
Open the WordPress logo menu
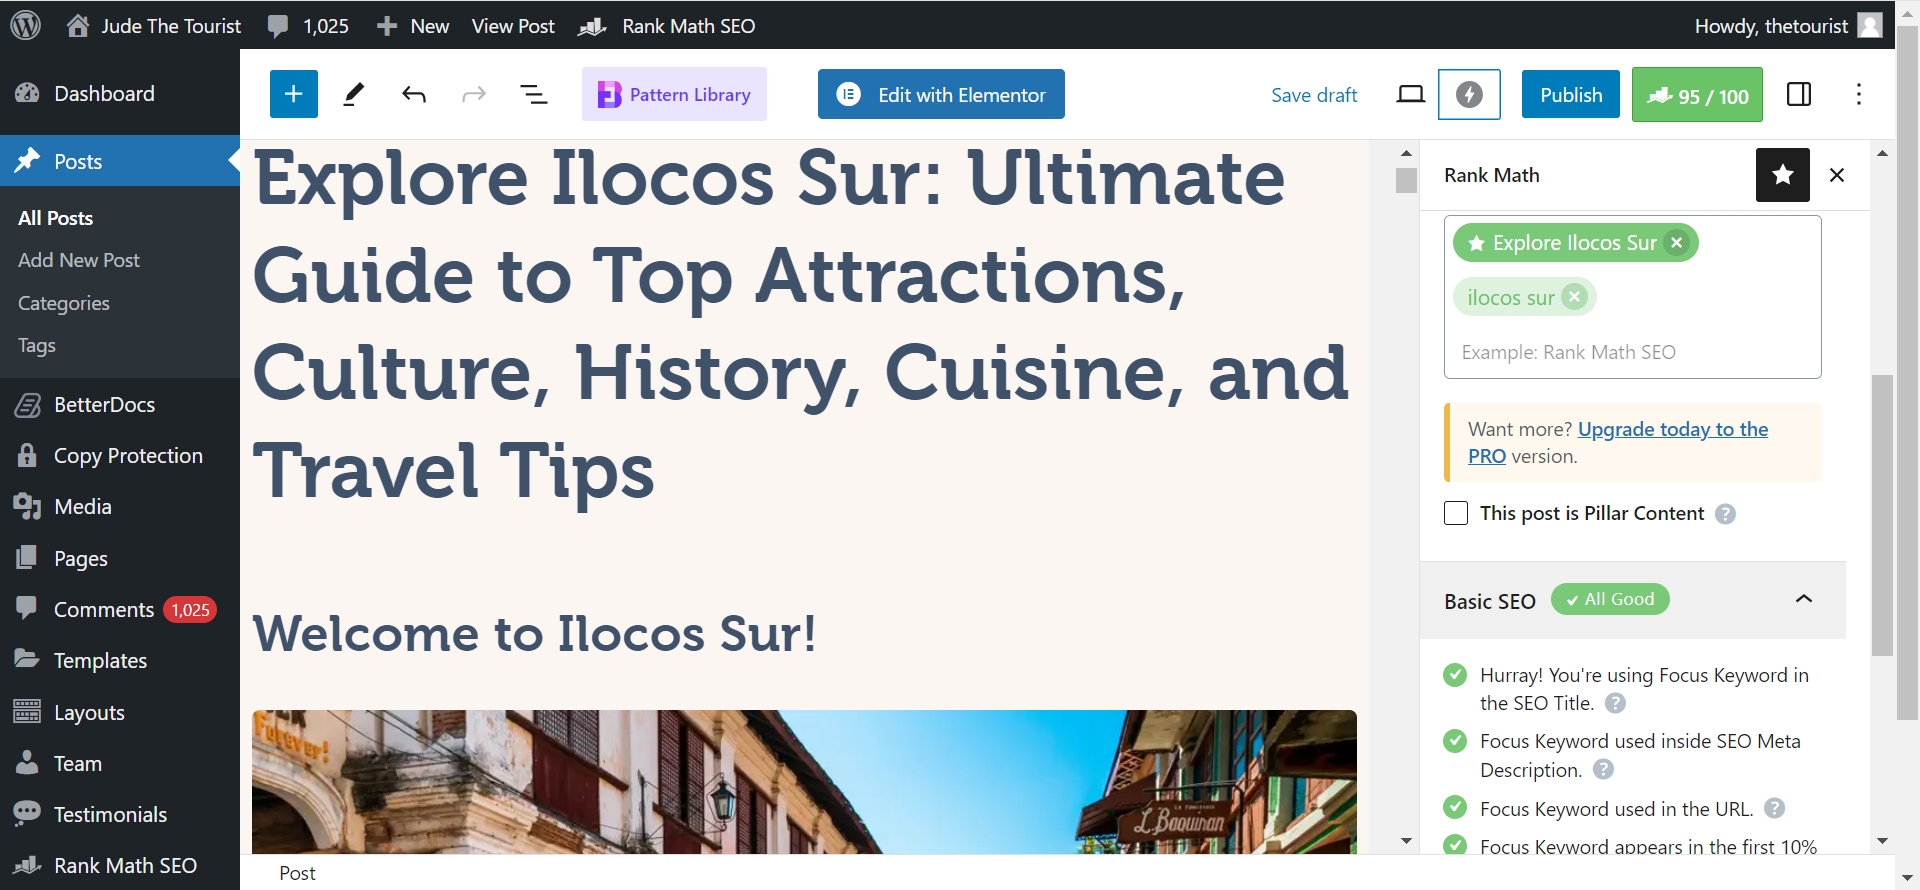(25, 25)
